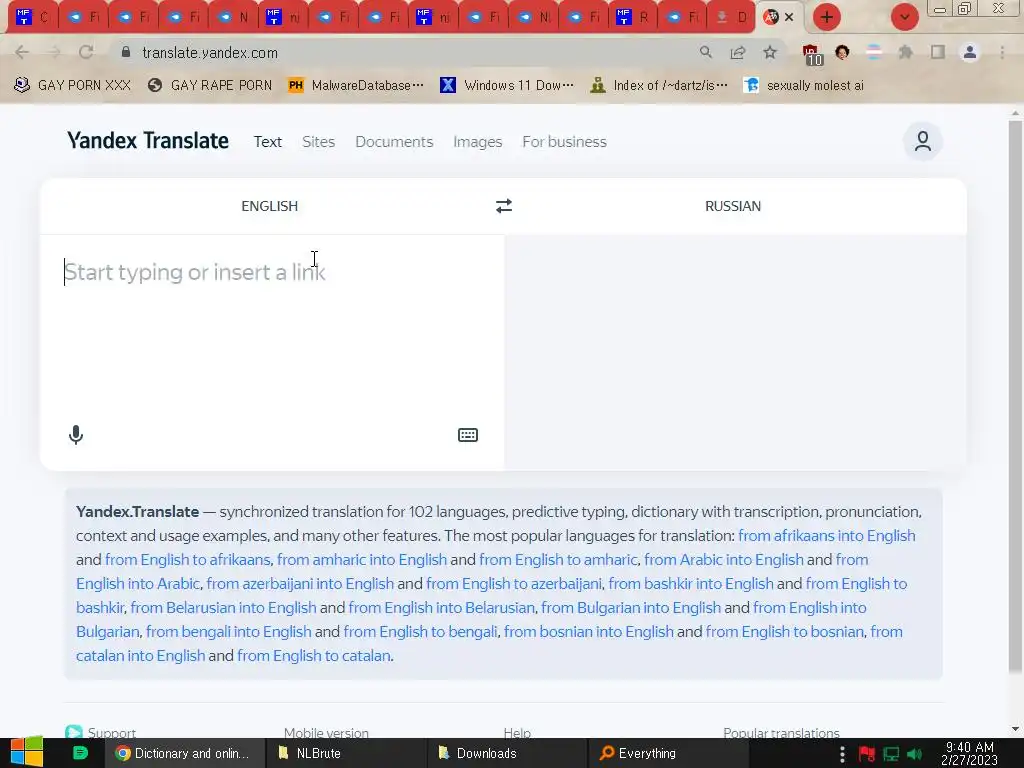Viewport: 1024px width, 768px height.
Task: Open the taskbar clock showing 9:40 AM
Action: click(970, 754)
